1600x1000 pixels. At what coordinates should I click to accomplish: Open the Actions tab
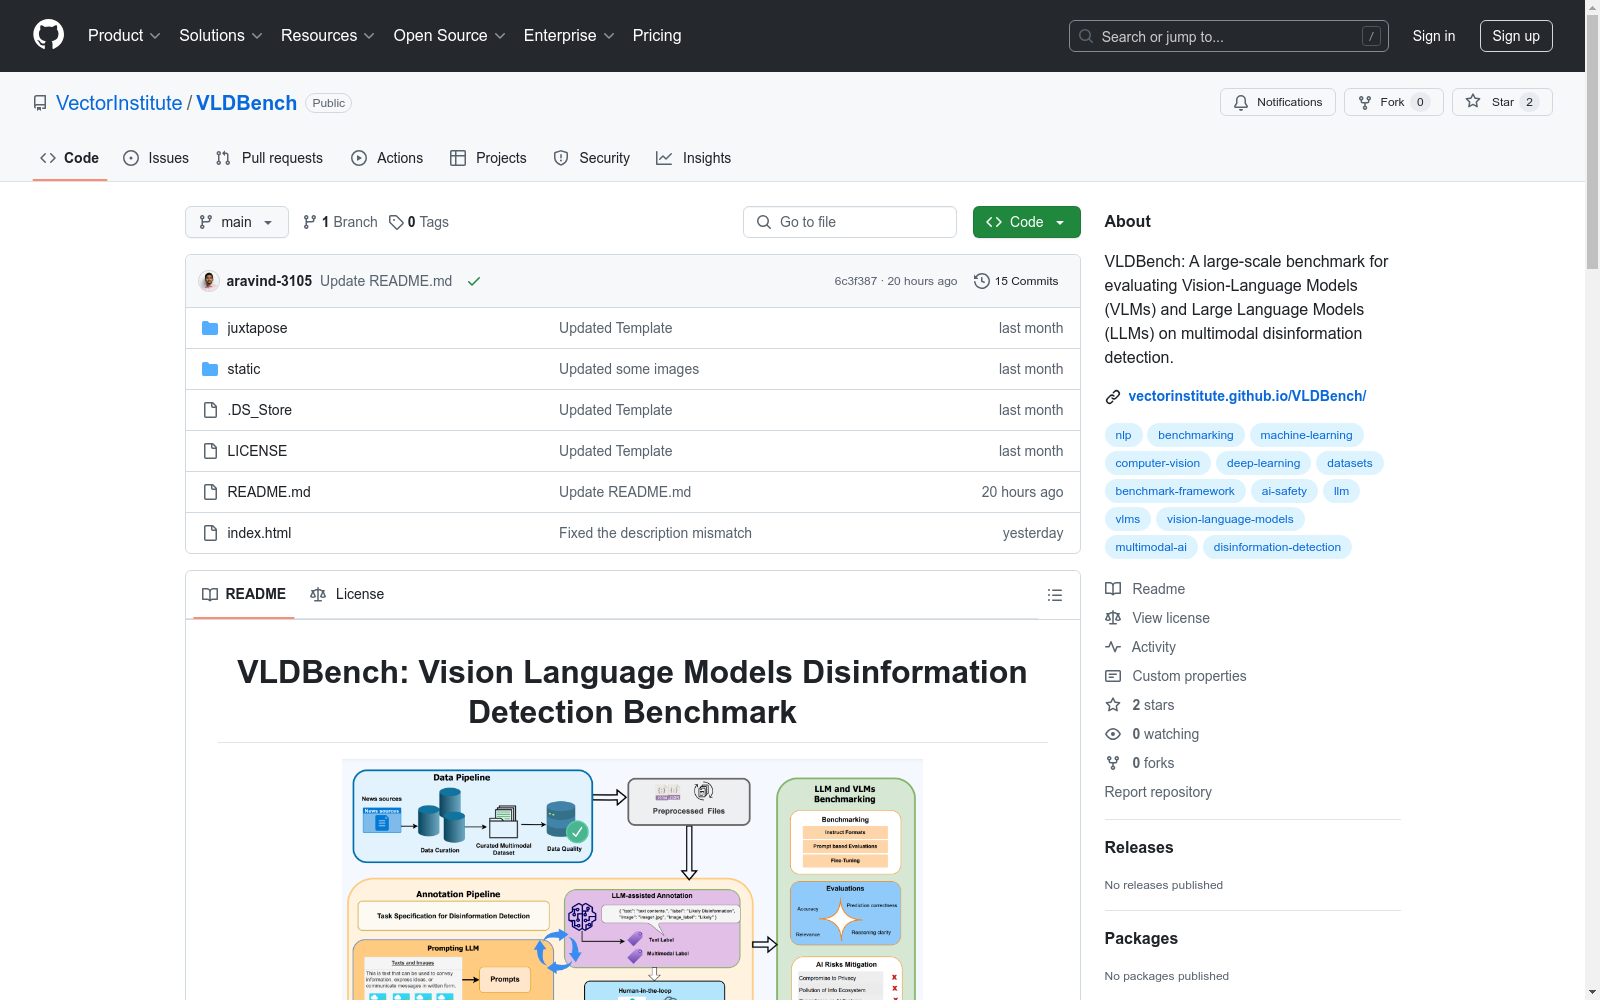coord(387,158)
